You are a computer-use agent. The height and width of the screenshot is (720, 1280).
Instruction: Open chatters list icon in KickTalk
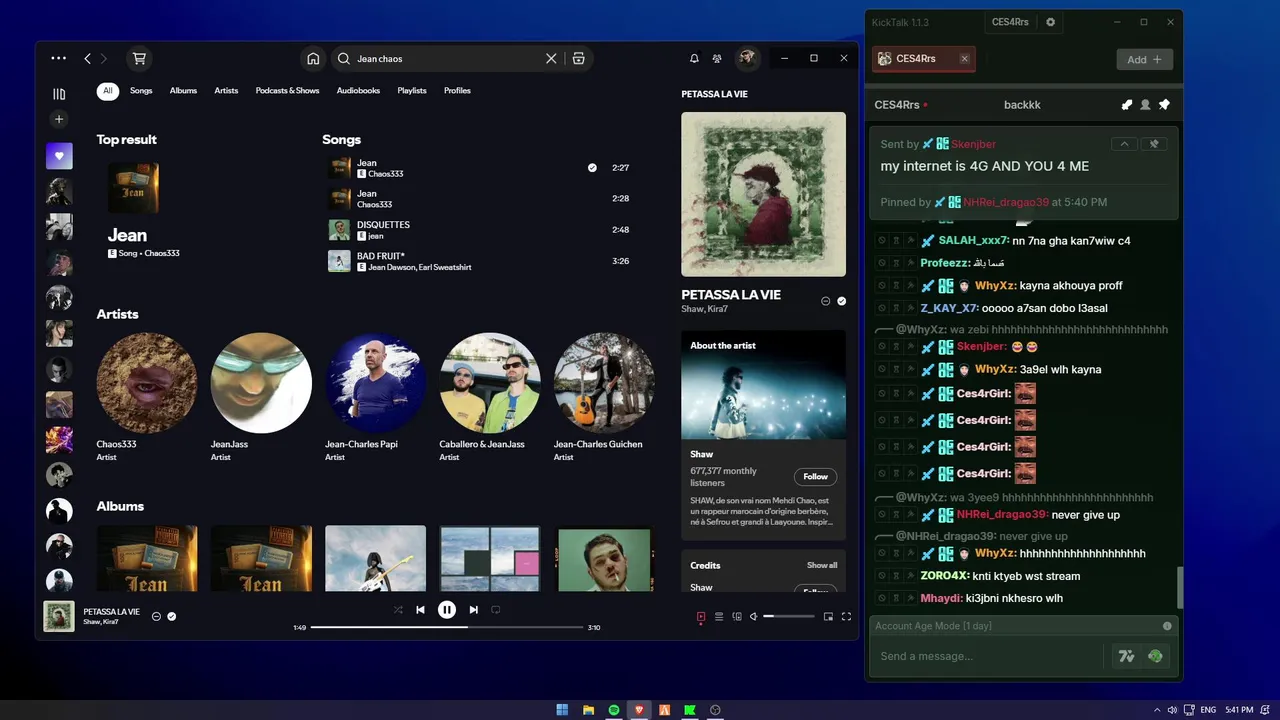[1145, 104]
